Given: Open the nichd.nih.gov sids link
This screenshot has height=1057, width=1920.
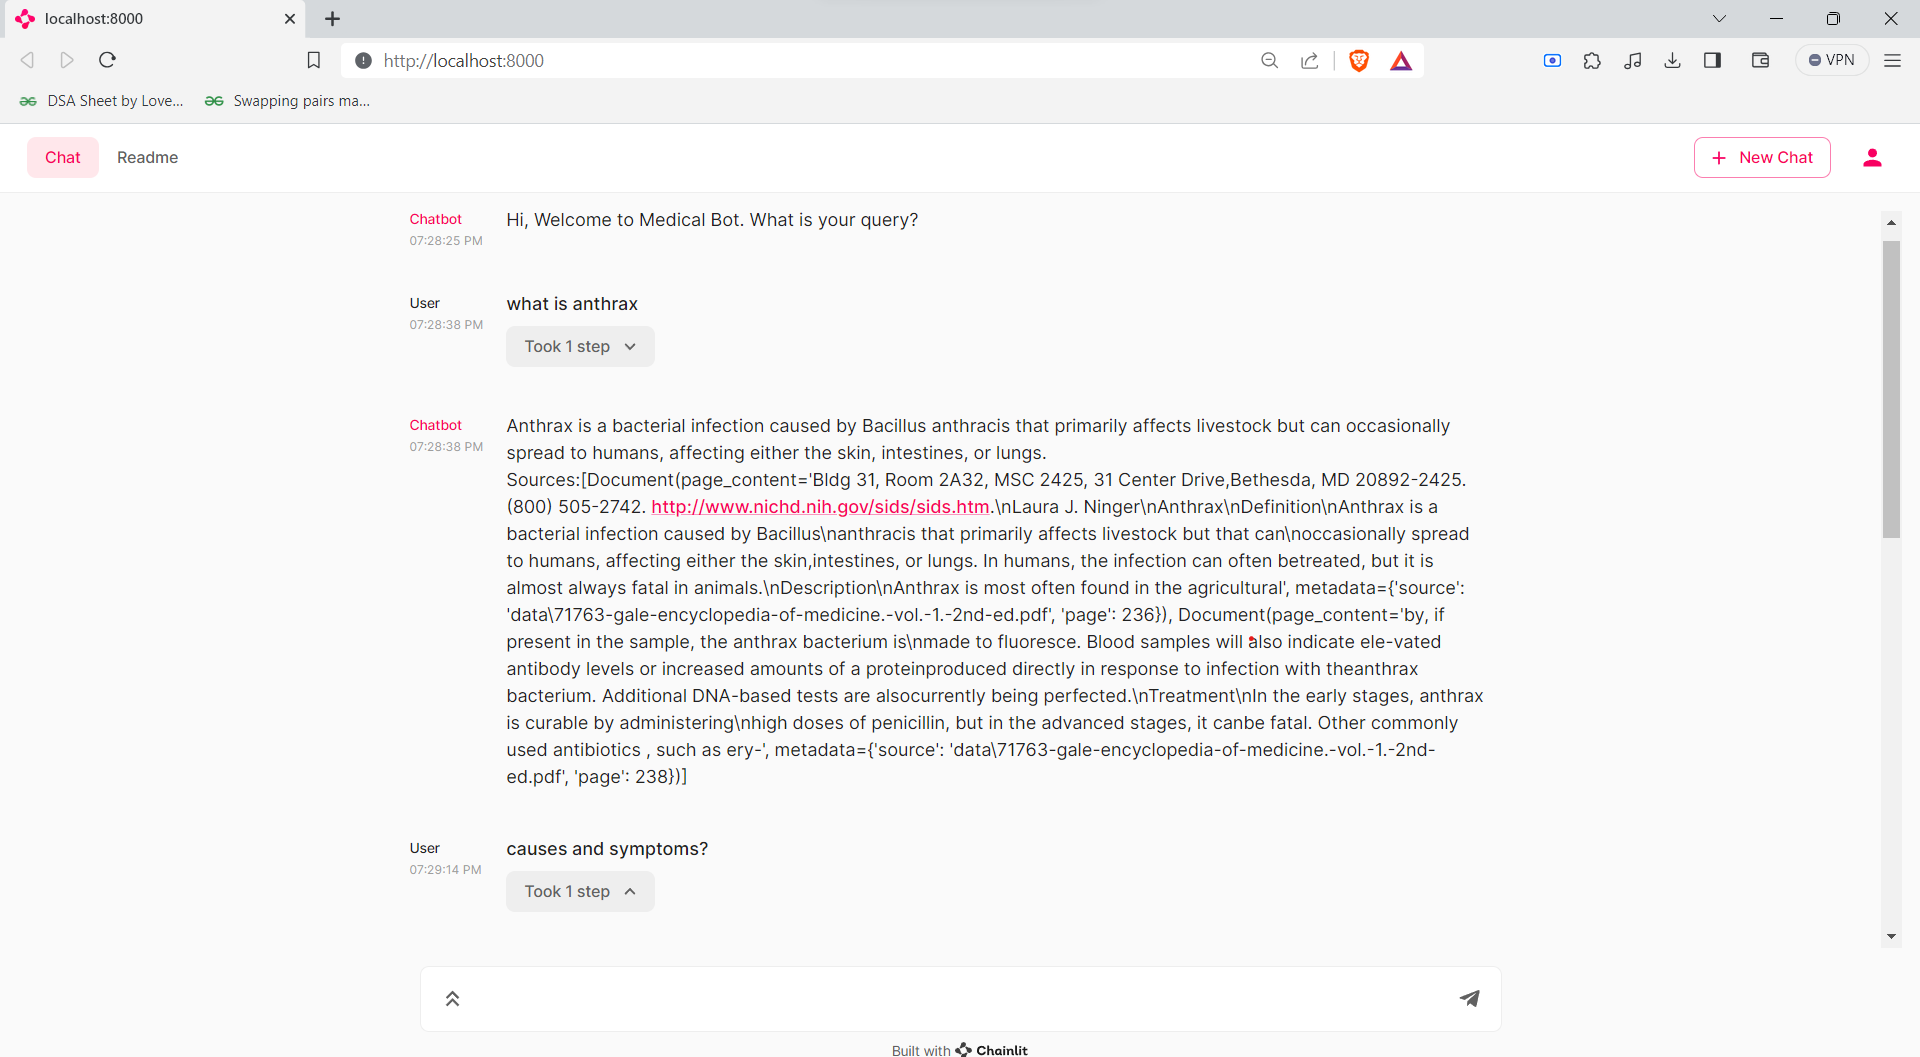Looking at the screenshot, I should 820,507.
